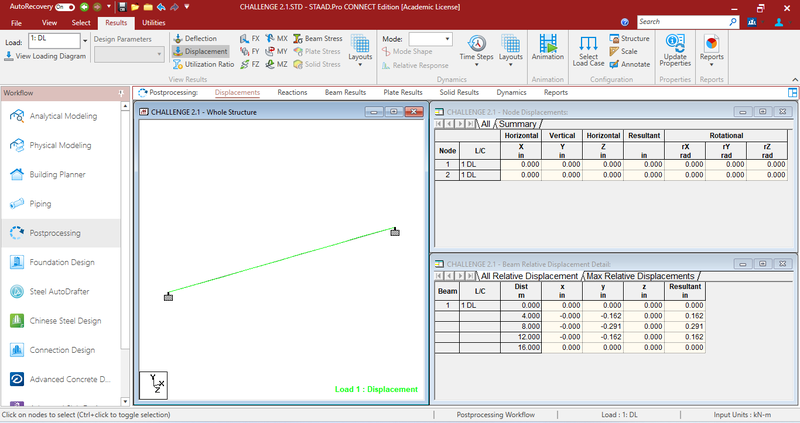Show the Beam Stress results

317,38
